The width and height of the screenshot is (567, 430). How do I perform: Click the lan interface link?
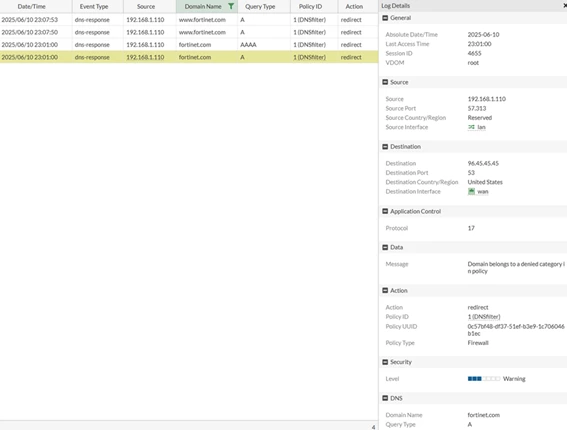click(x=481, y=127)
